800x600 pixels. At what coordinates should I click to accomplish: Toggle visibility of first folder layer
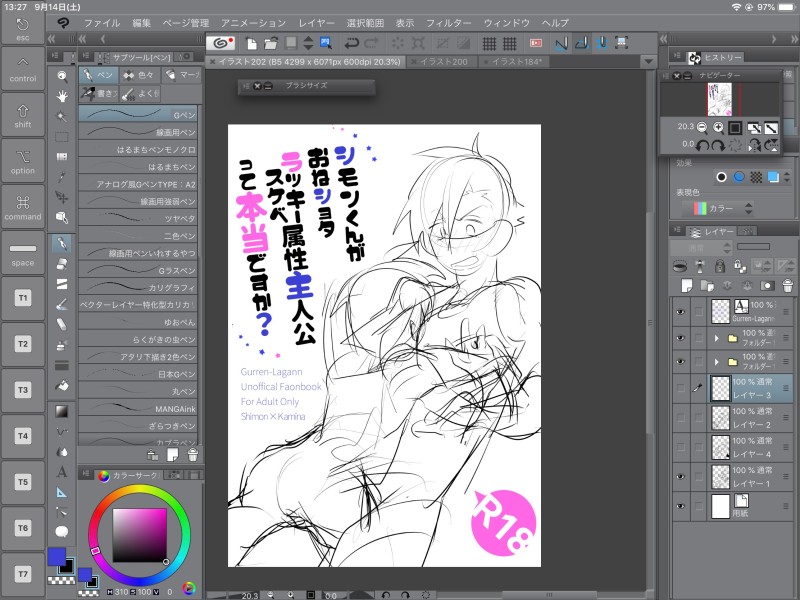[x=681, y=337]
